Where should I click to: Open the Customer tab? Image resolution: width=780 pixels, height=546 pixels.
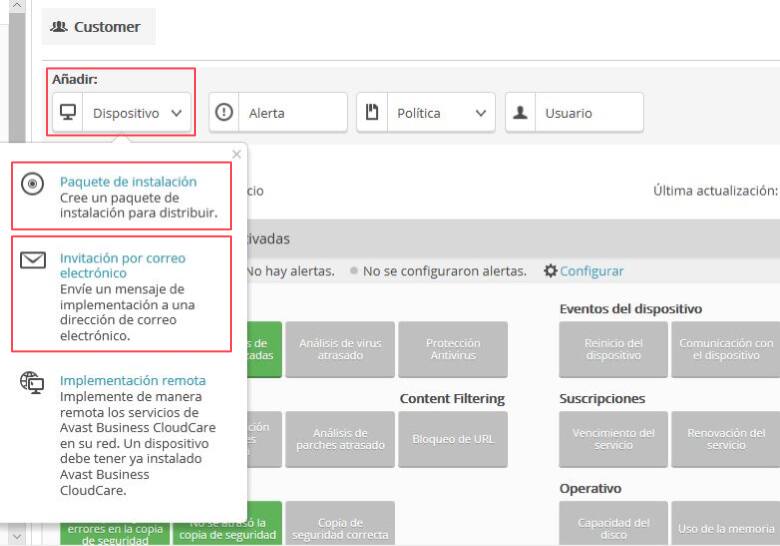(98, 27)
